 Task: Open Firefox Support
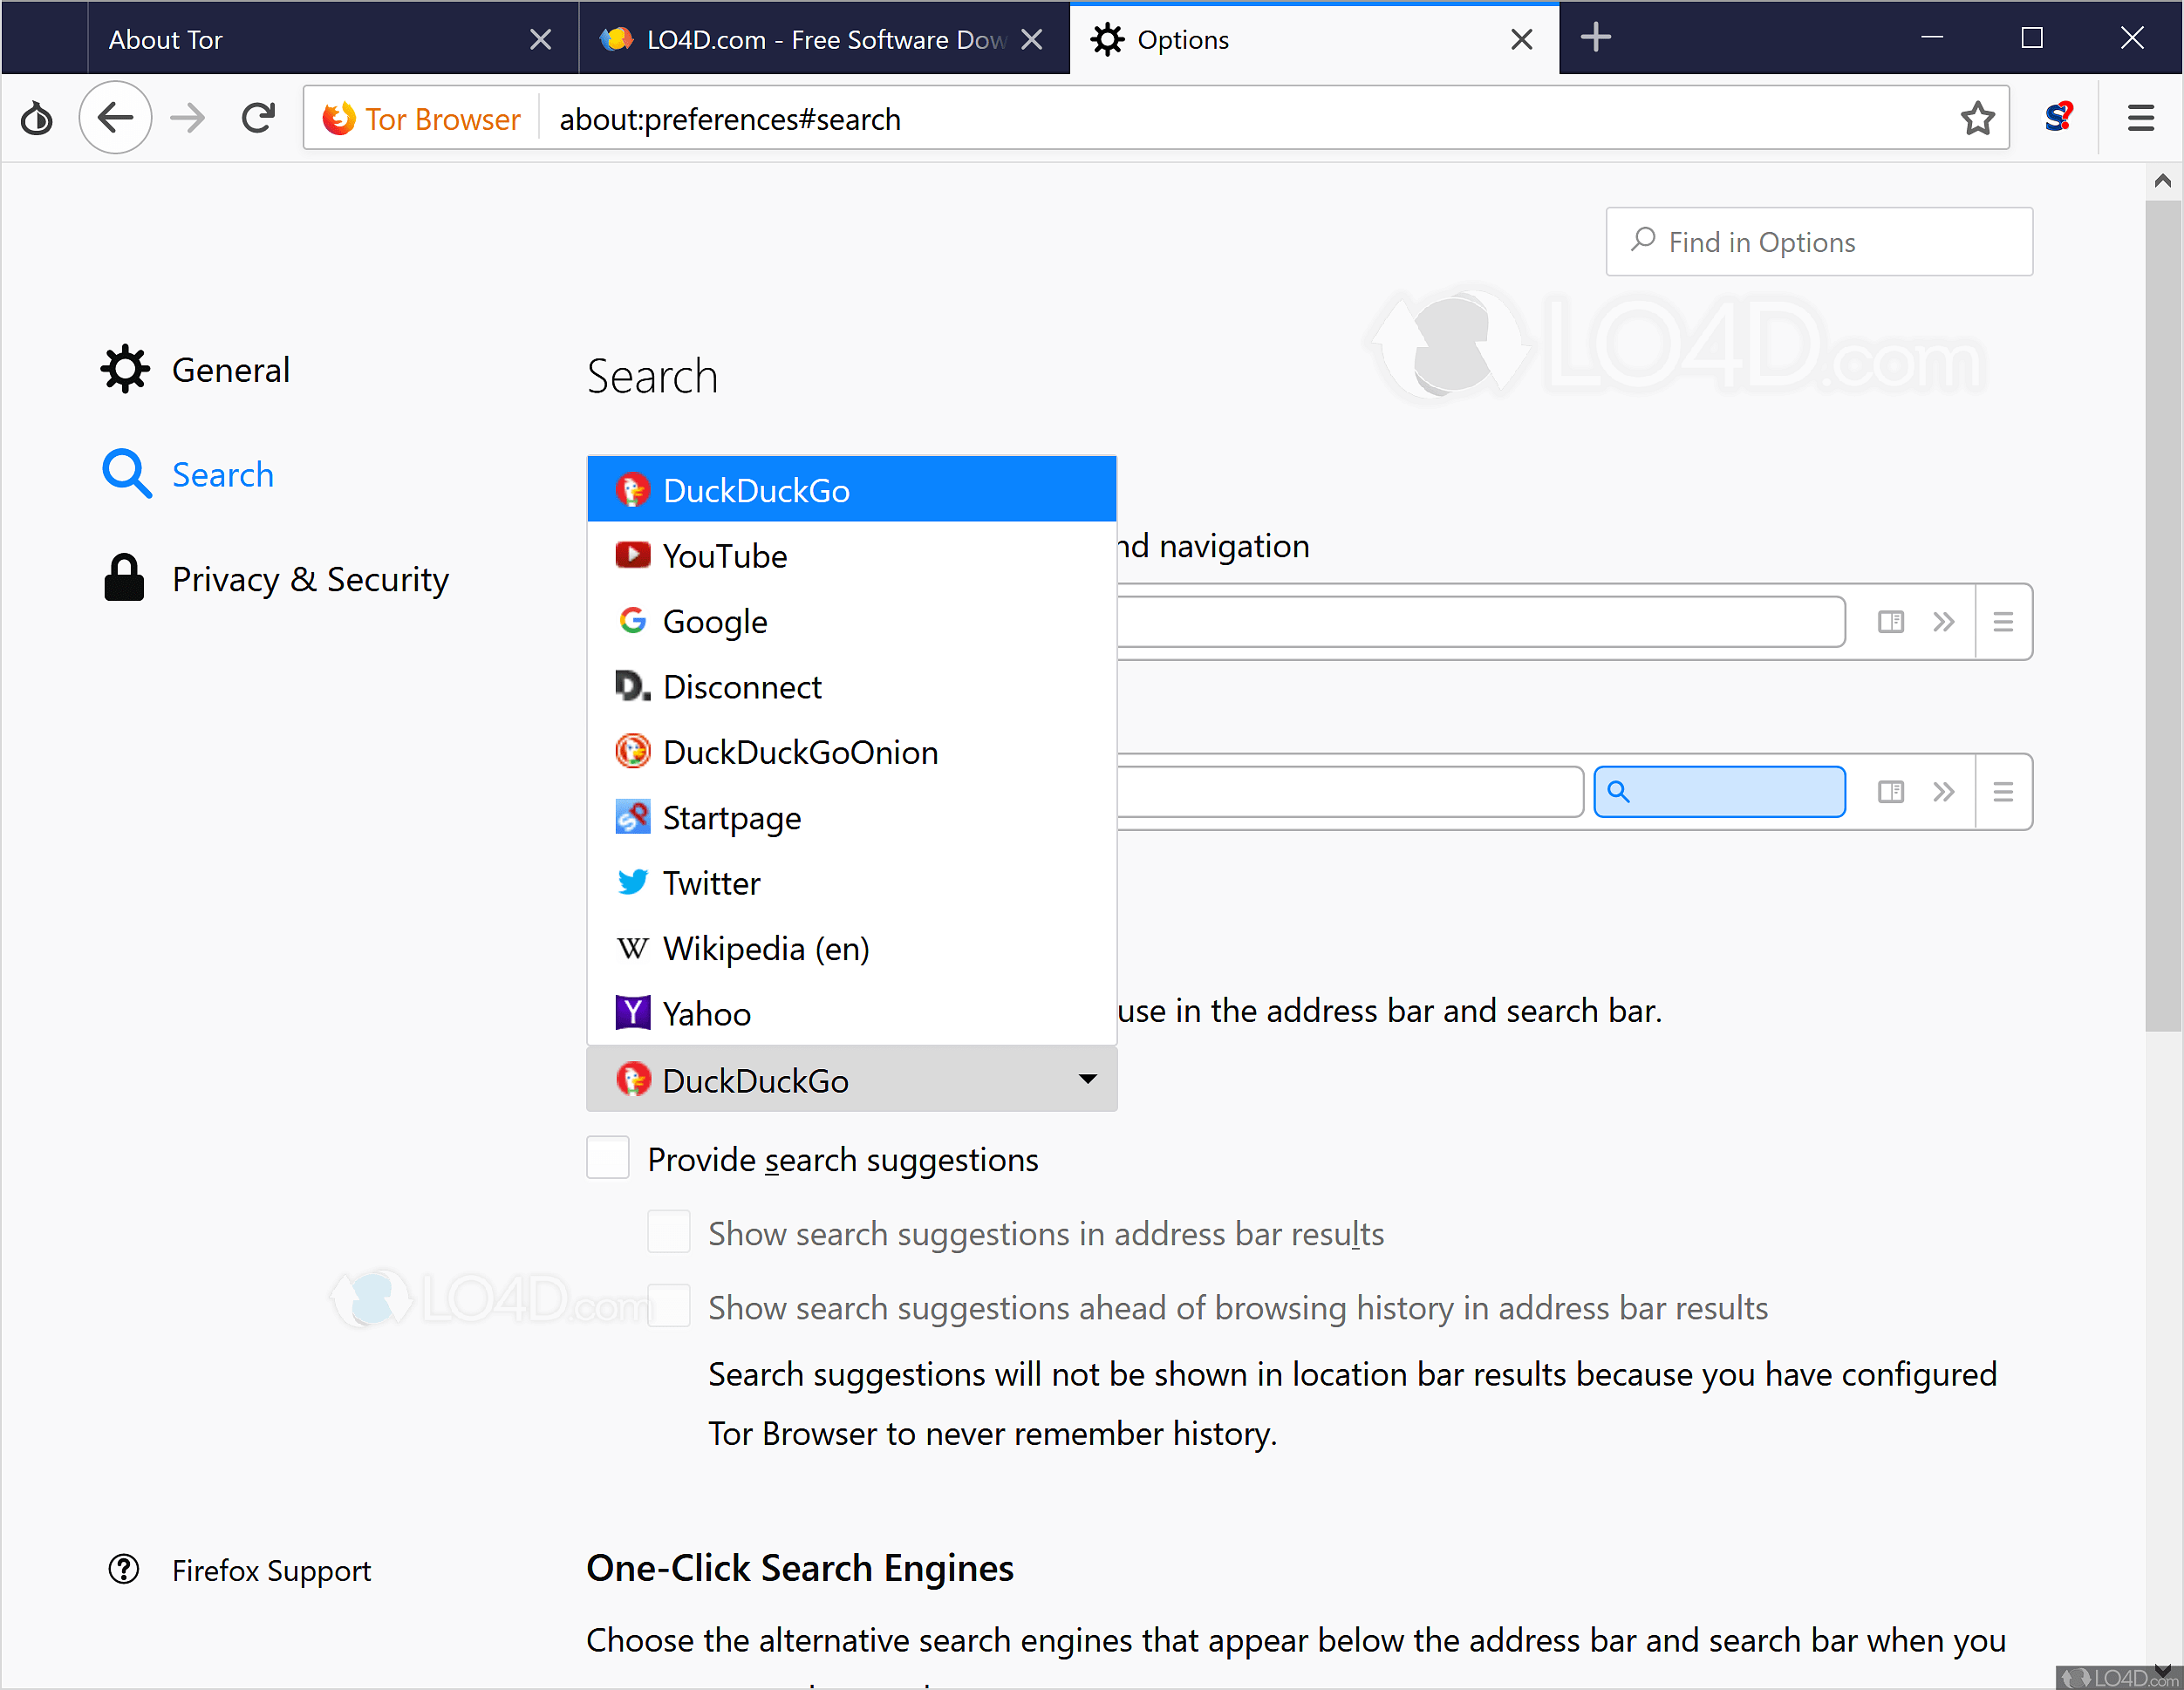click(x=270, y=1569)
